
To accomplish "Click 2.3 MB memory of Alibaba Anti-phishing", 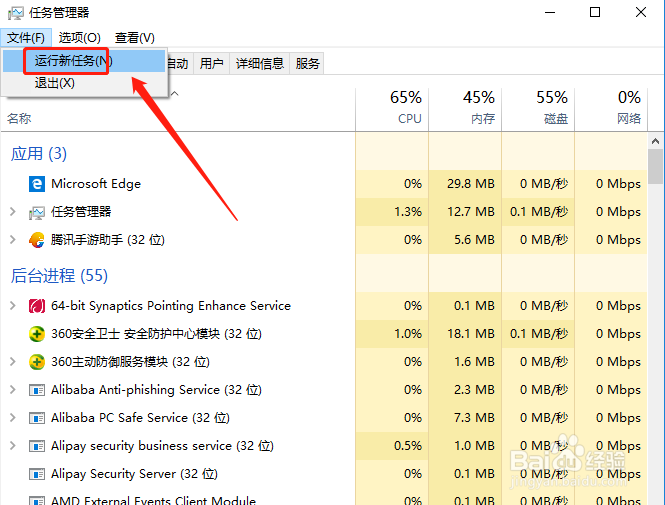I will click(x=475, y=390).
